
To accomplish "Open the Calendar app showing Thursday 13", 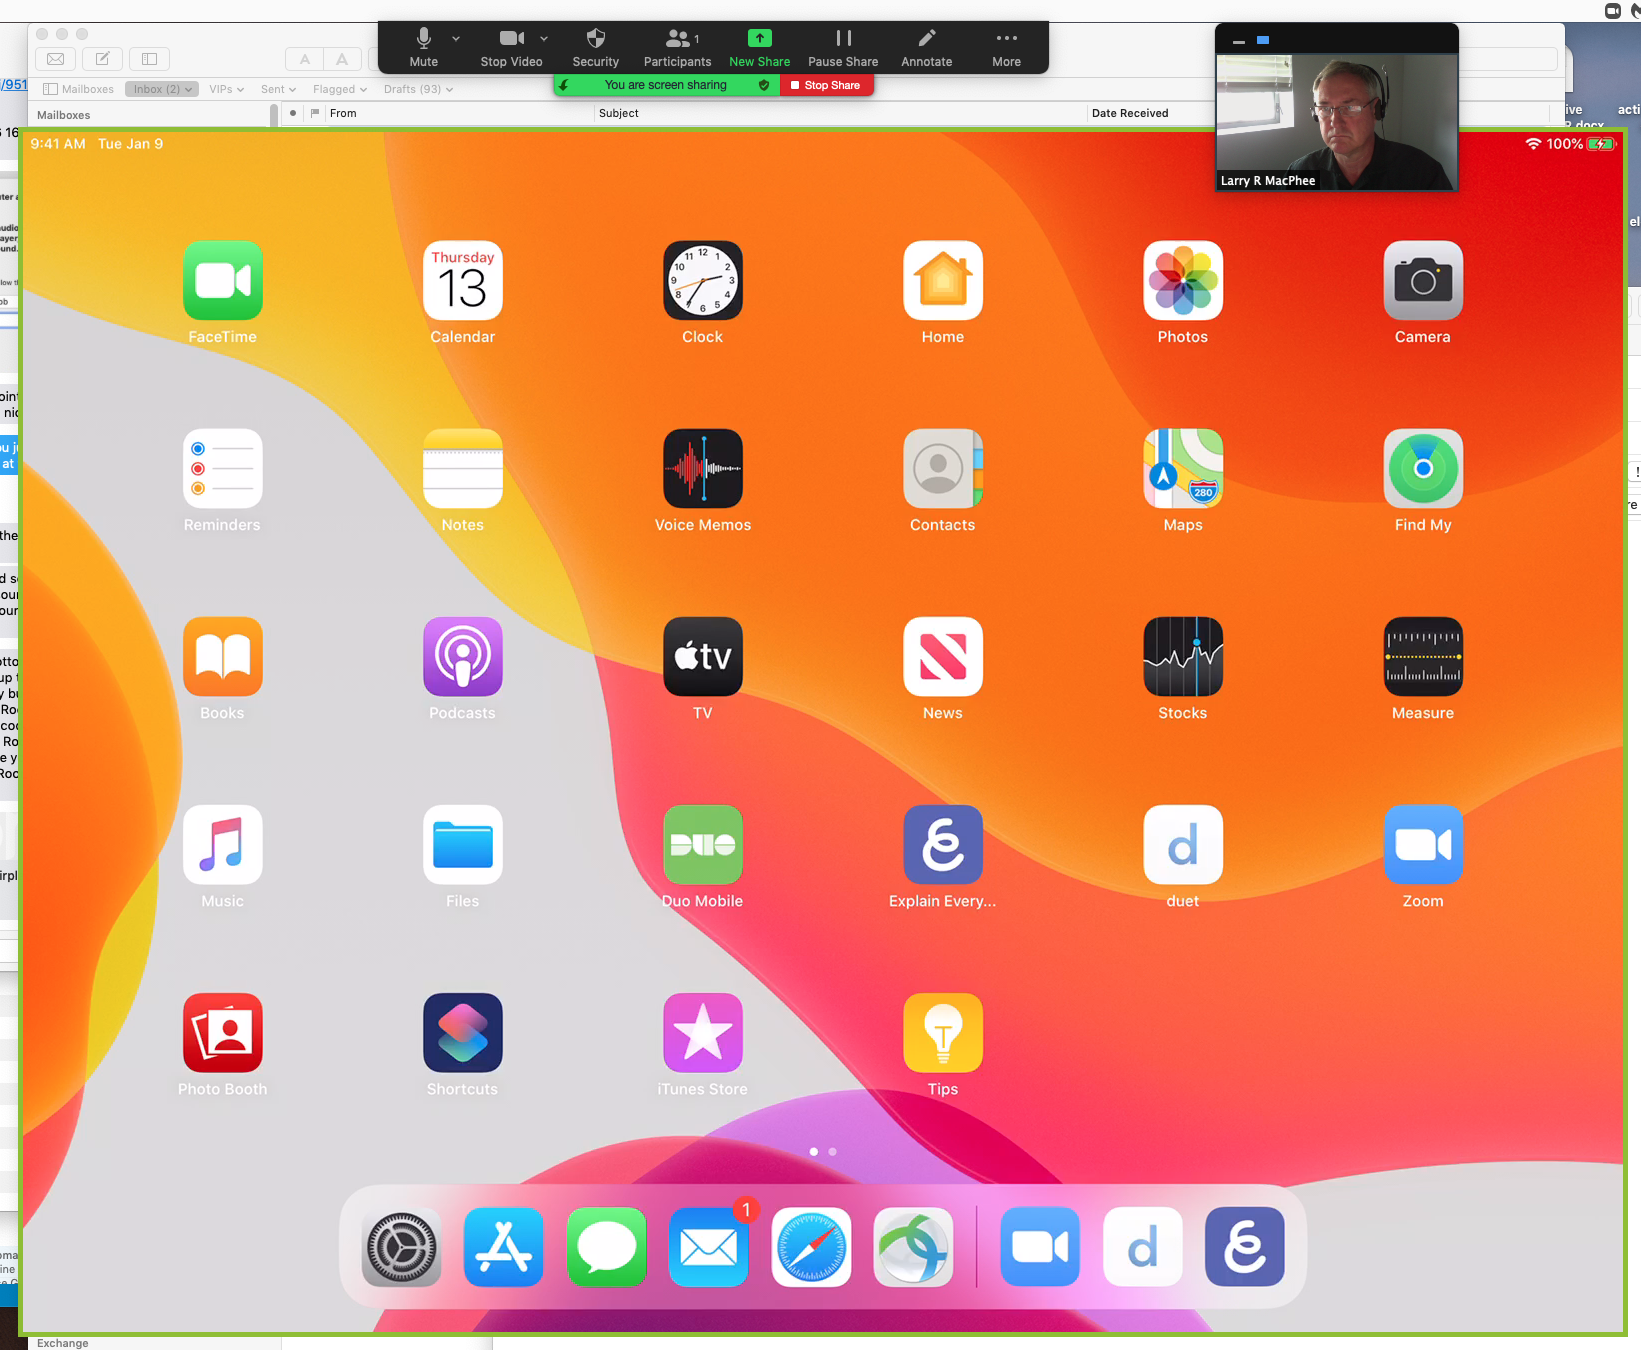I will tap(463, 280).
